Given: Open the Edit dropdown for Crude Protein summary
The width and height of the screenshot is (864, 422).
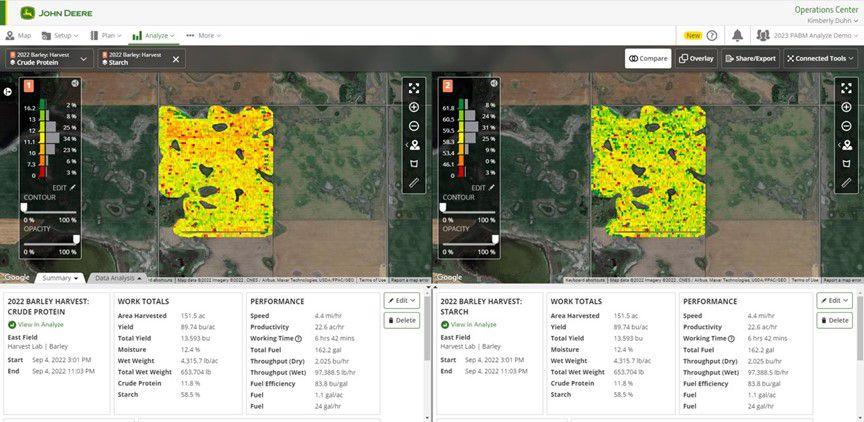Looking at the screenshot, I should tap(402, 300).
